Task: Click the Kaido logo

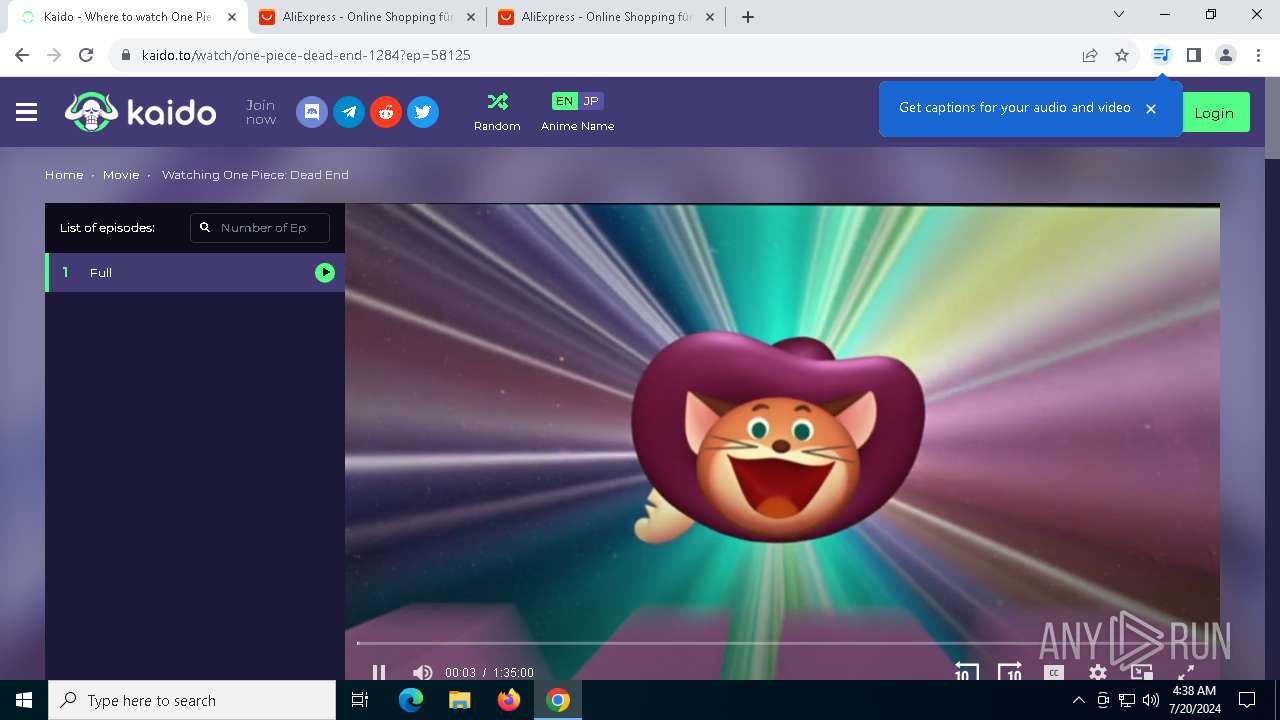Action: [140, 112]
